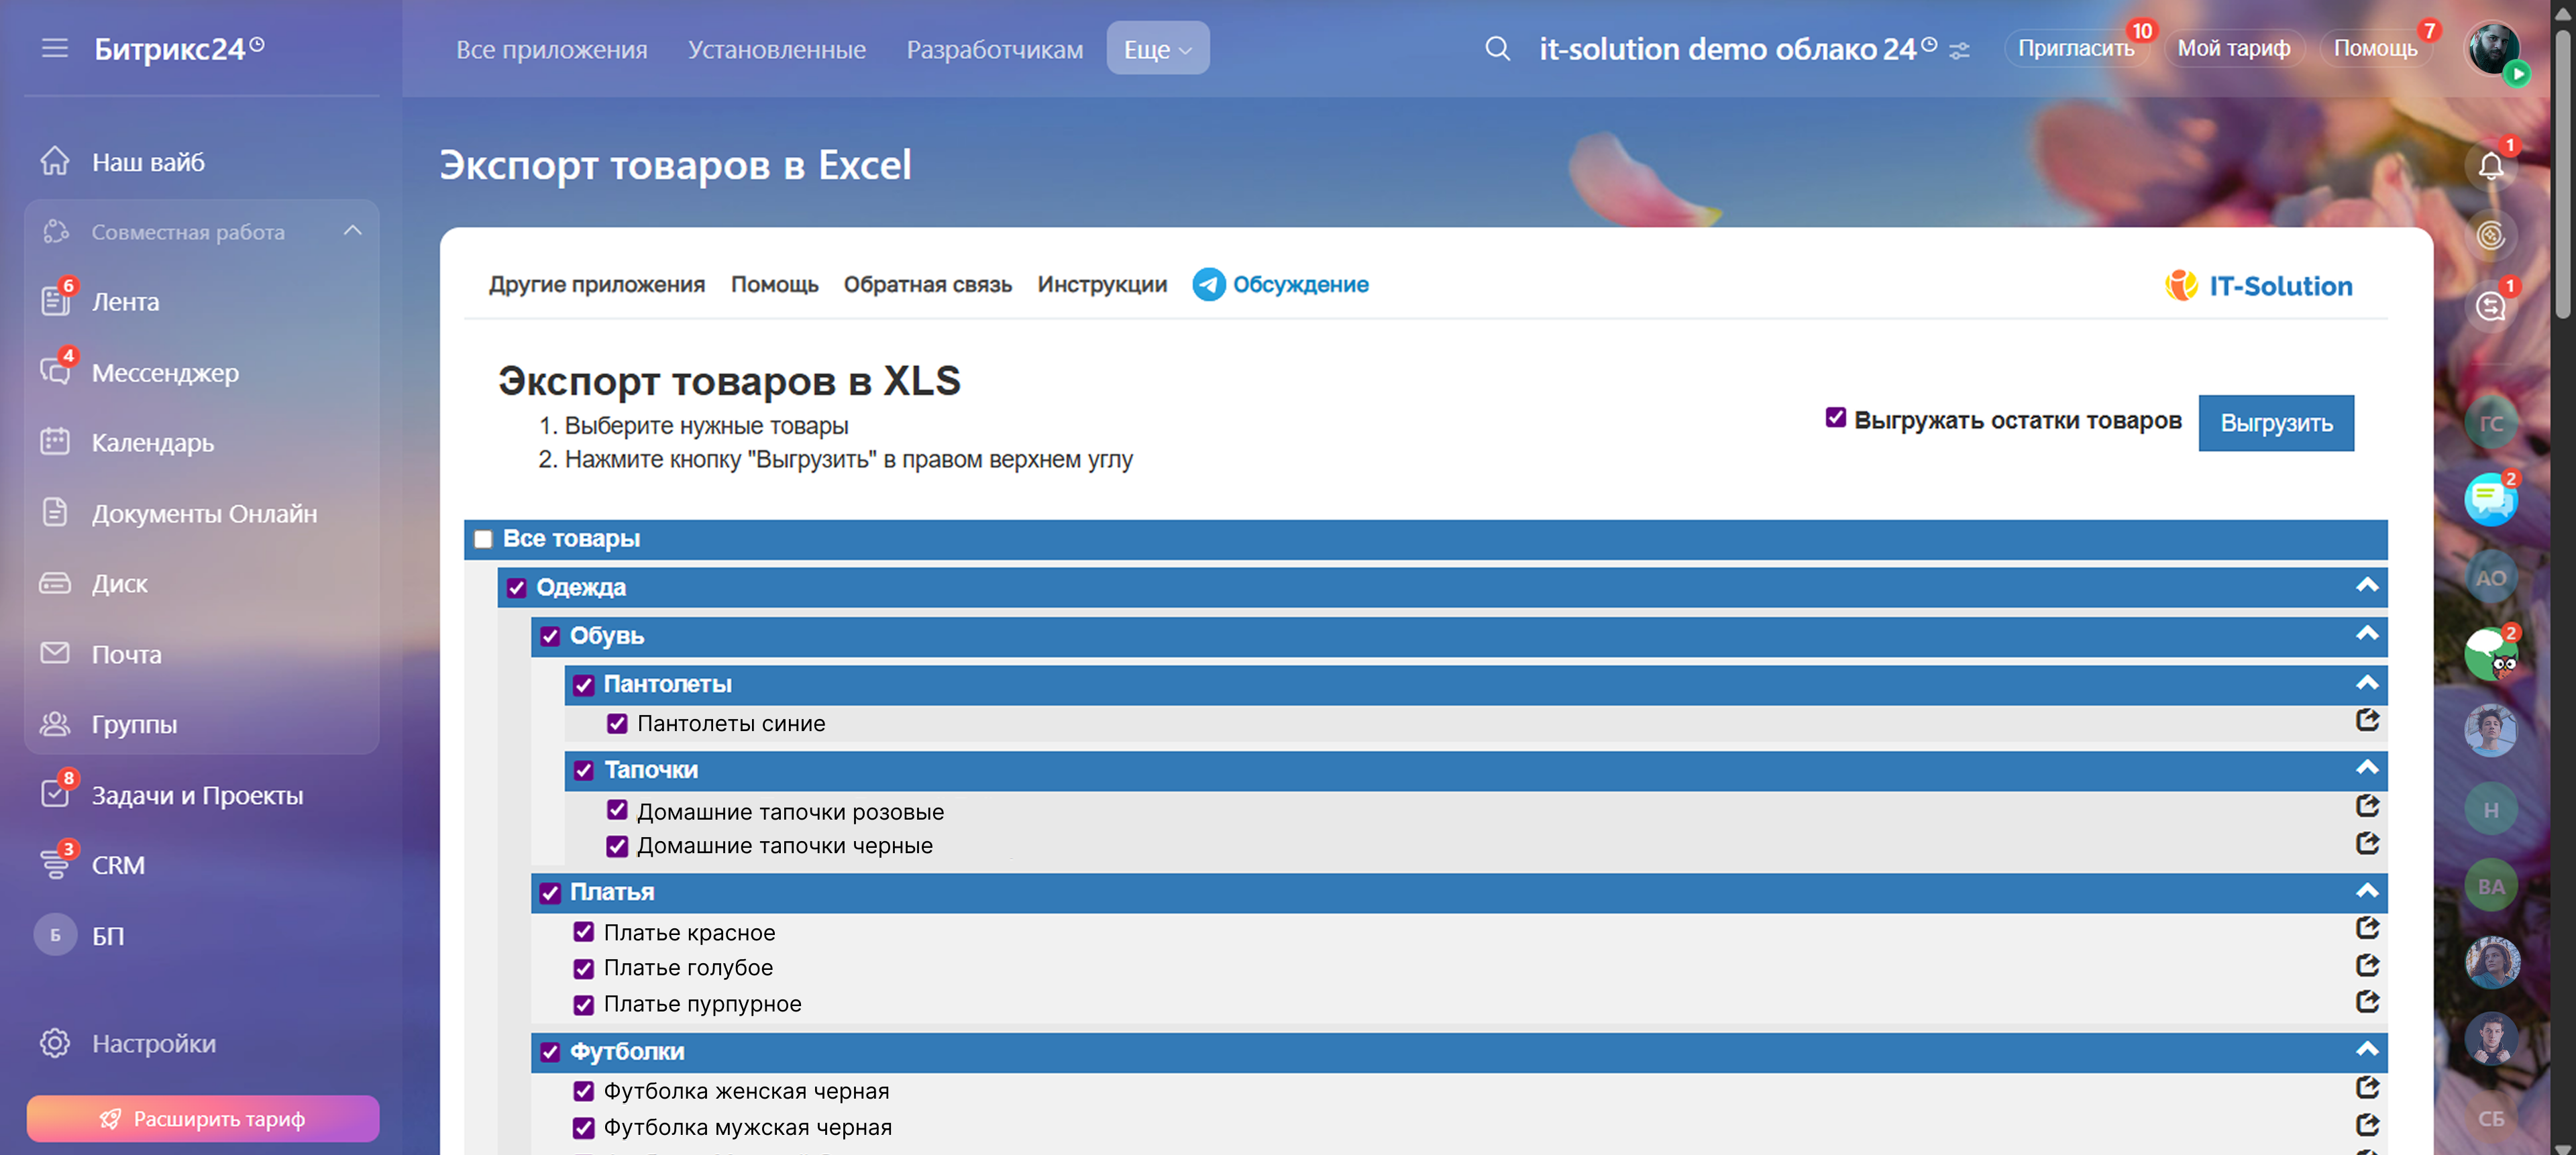Open the Диск sidebar item
Image resolution: width=2576 pixels, height=1155 pixels.
119,583
